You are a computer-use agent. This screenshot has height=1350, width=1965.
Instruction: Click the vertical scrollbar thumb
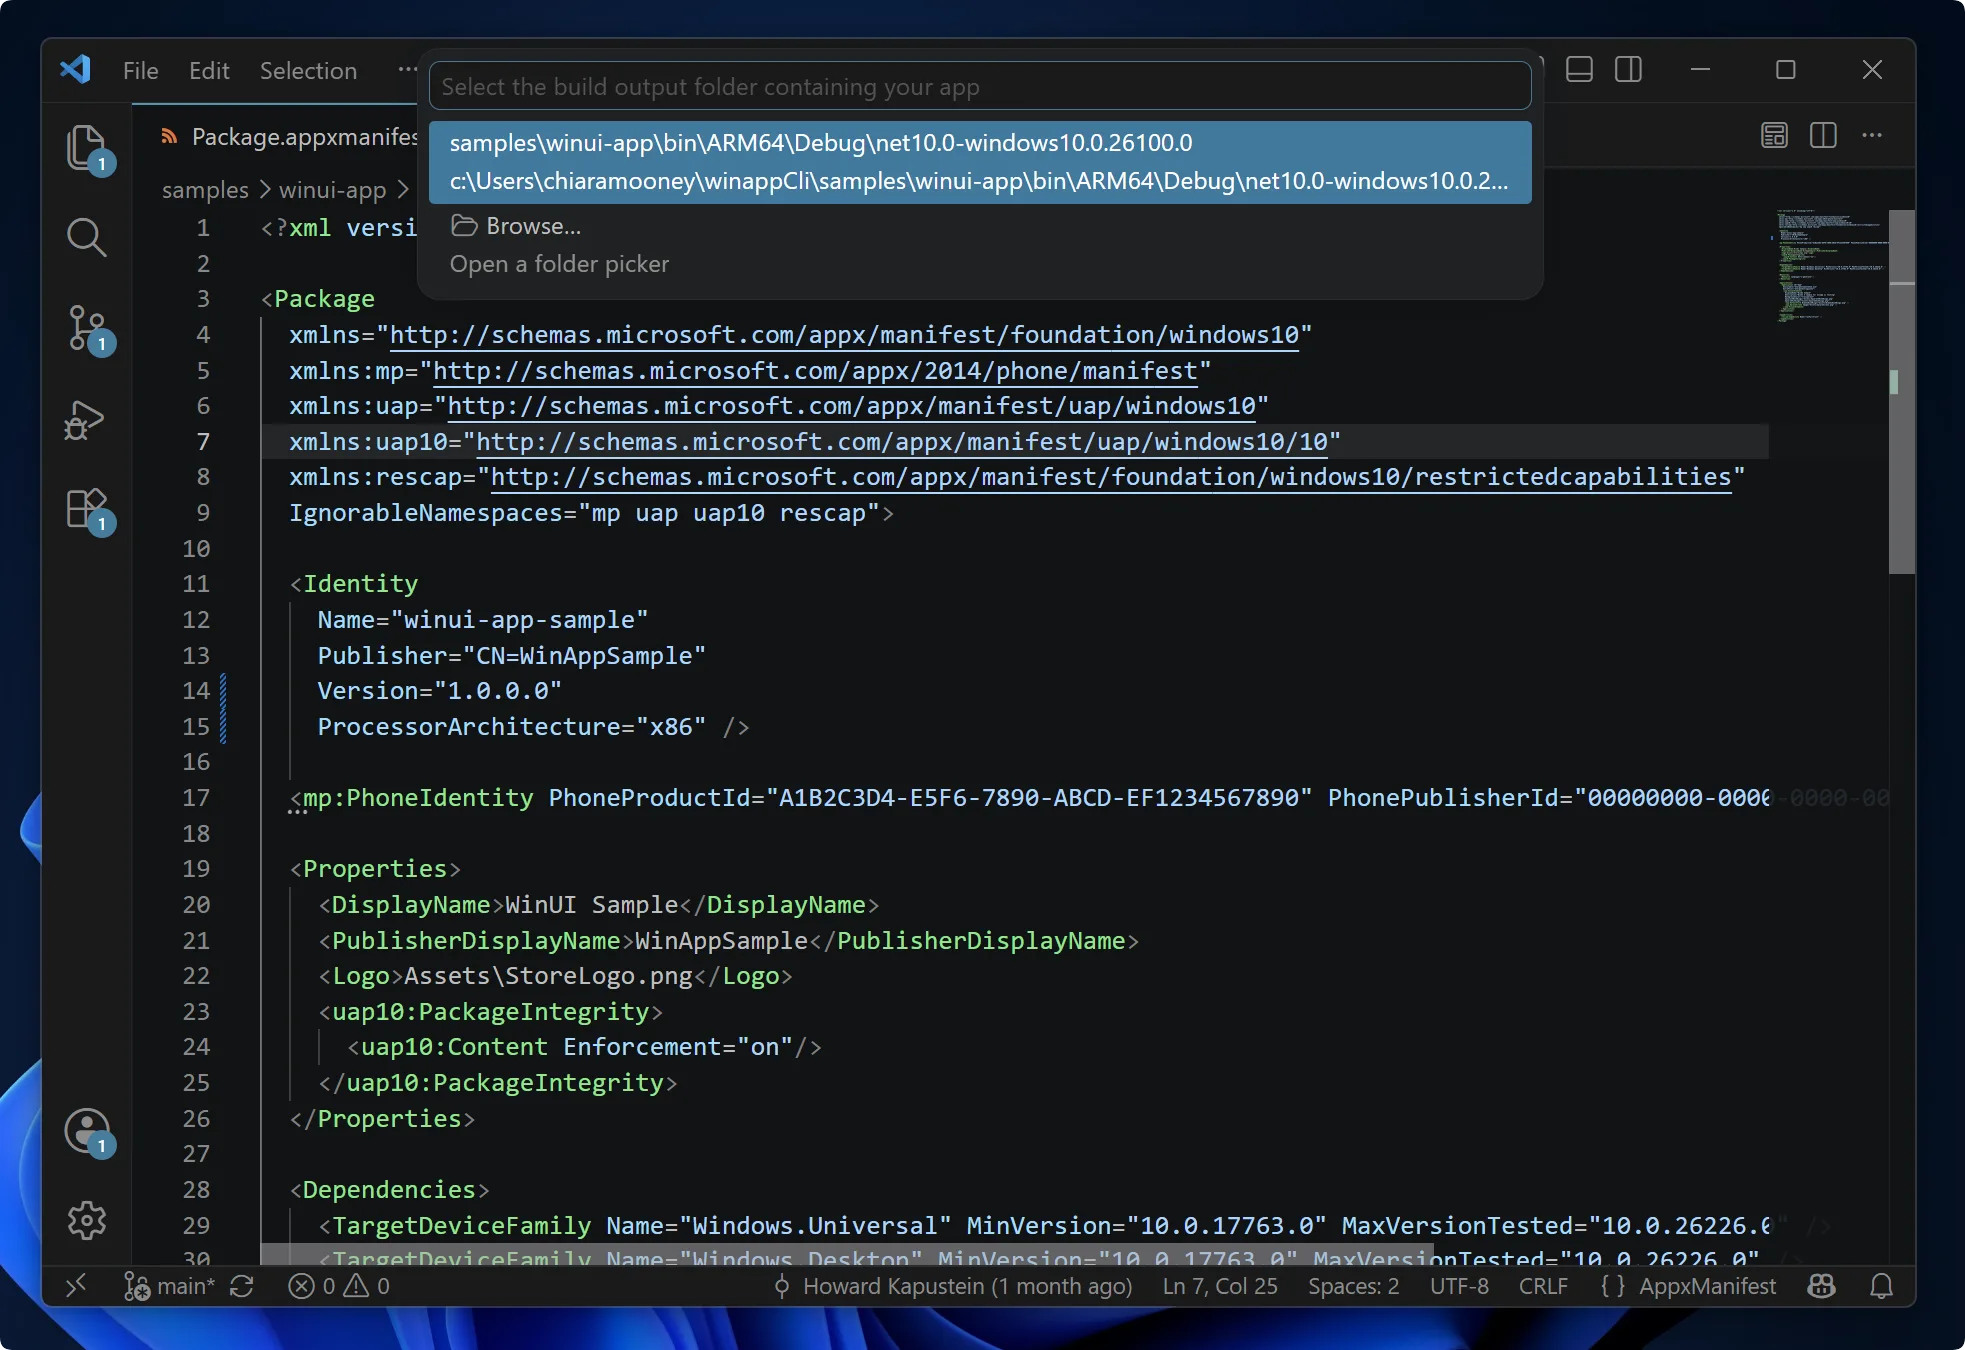coord(1901,392)
